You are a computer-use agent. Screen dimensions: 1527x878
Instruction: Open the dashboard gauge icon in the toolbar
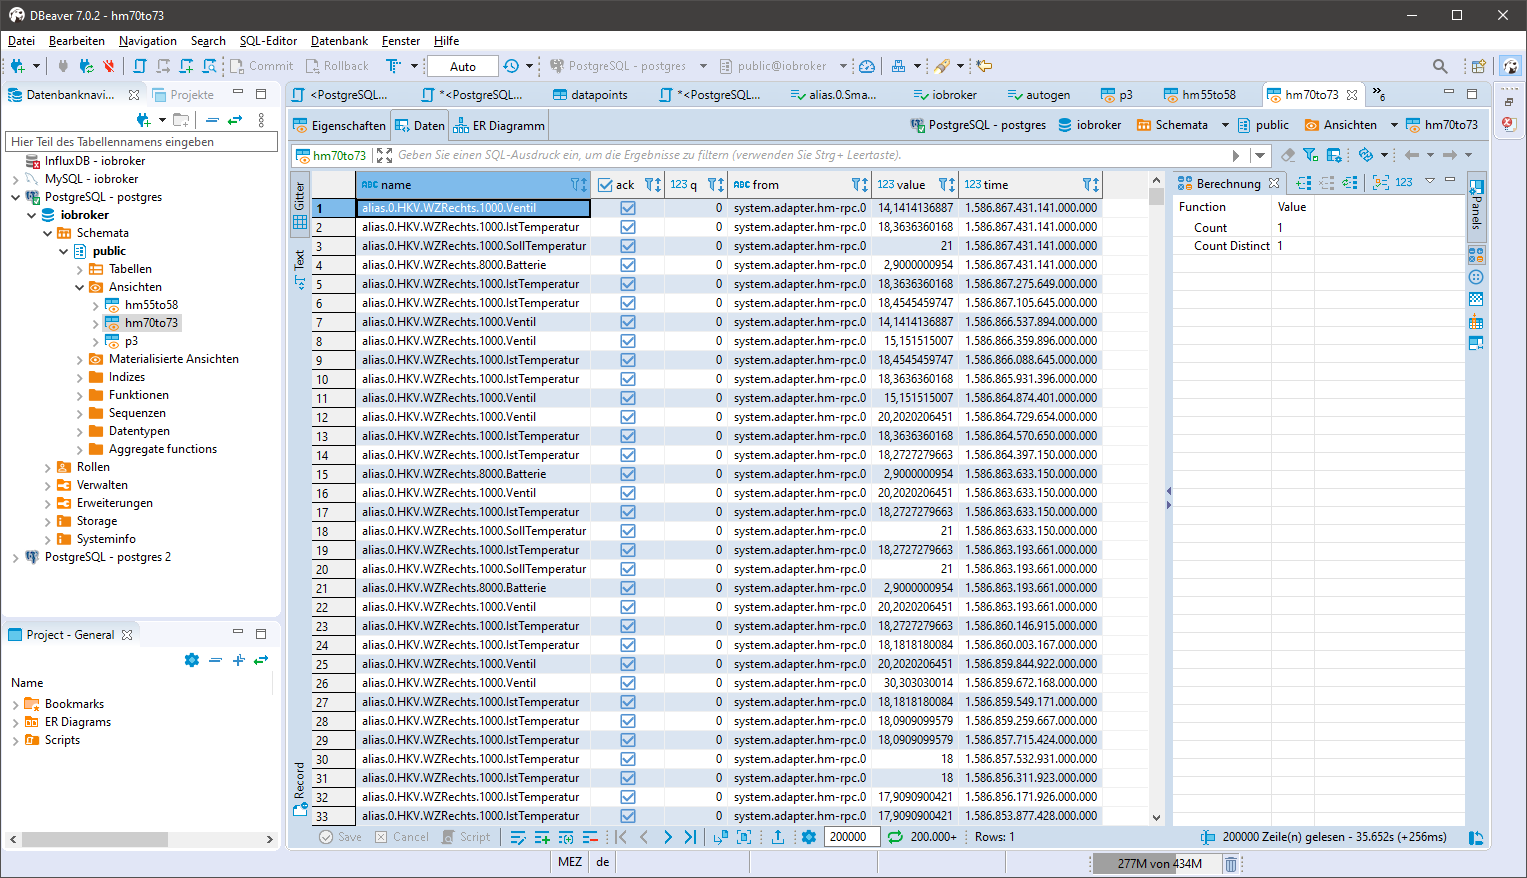pos(867,66)
